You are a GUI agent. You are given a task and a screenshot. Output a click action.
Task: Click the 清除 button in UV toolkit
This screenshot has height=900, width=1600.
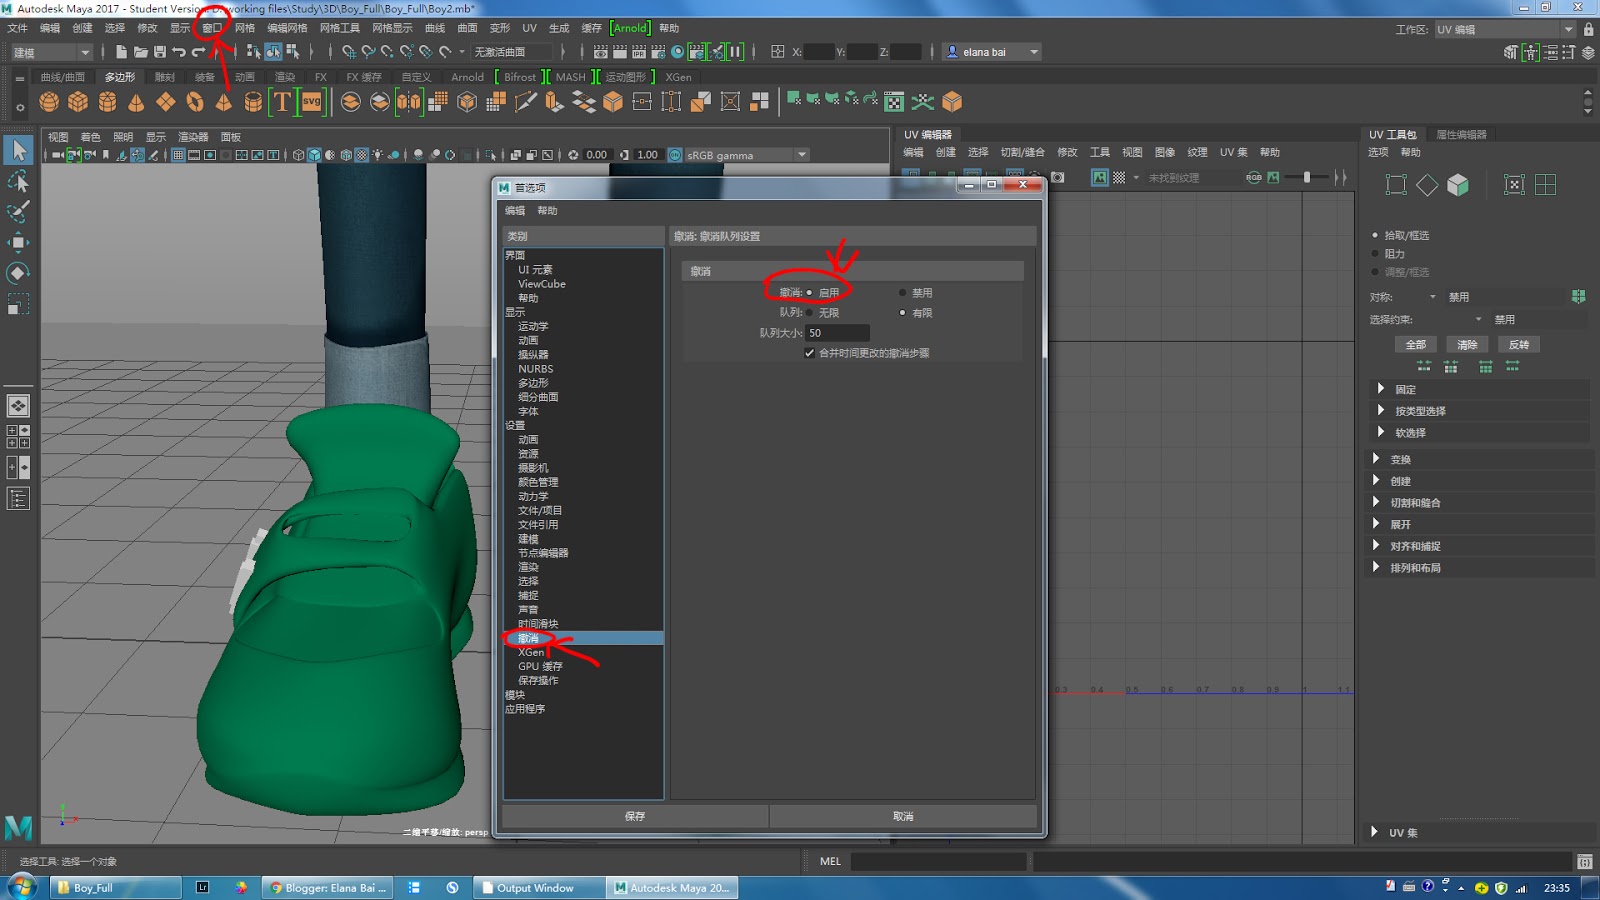pyautogui.click(x=1467, y=345)
